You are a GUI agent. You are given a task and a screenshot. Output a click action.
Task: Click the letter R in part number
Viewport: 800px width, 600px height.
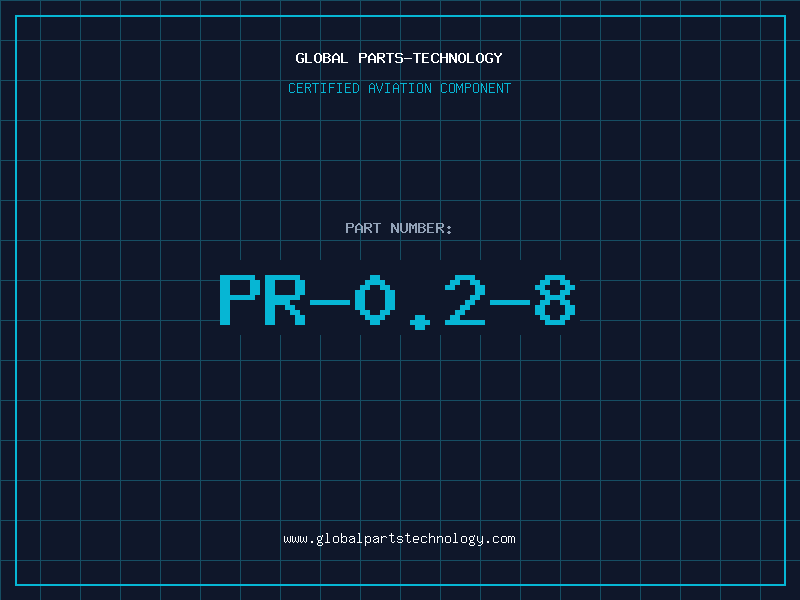click(285, 300)
